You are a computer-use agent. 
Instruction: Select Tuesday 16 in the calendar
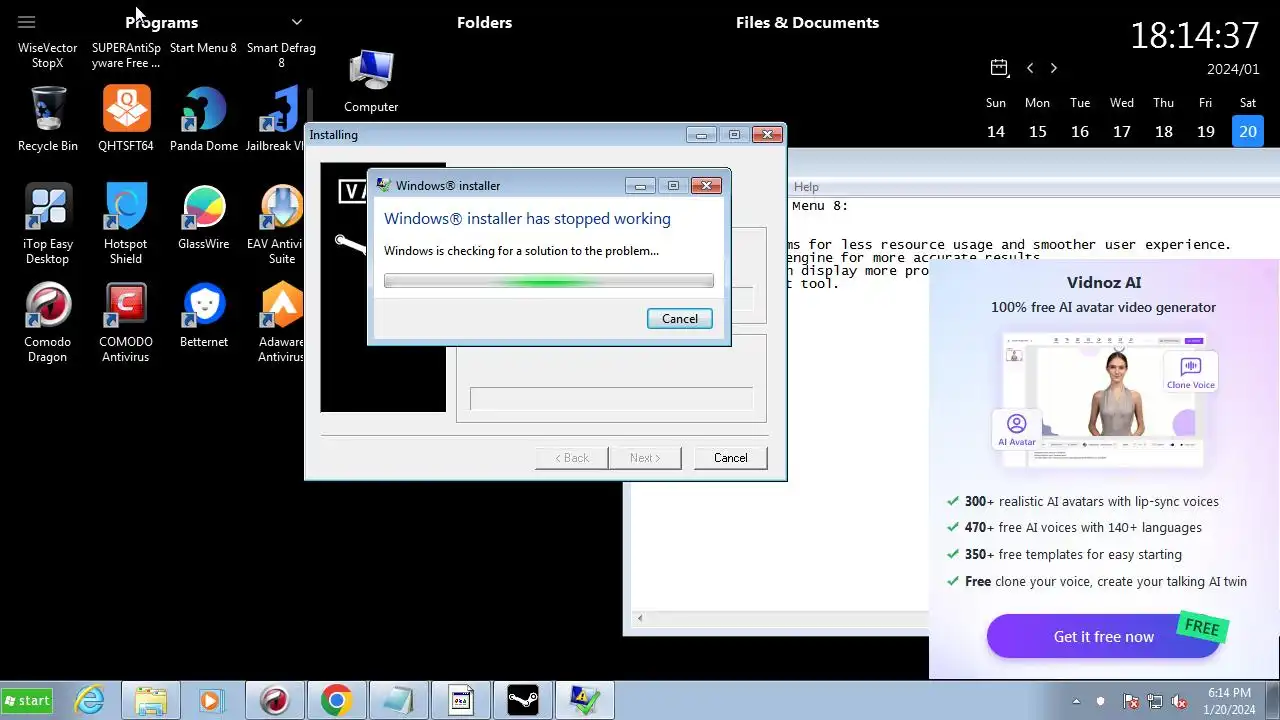1080,131
